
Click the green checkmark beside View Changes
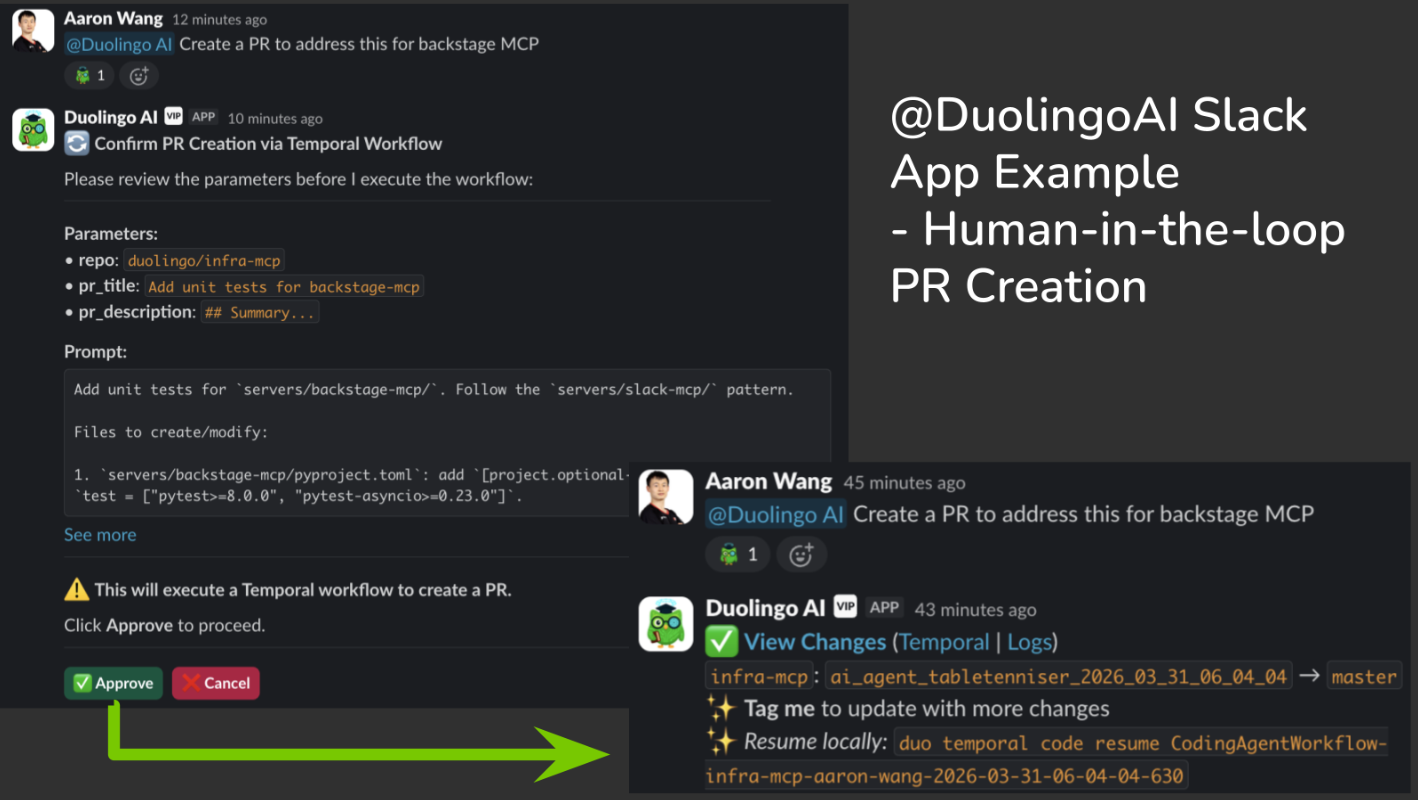coord(721,642)
